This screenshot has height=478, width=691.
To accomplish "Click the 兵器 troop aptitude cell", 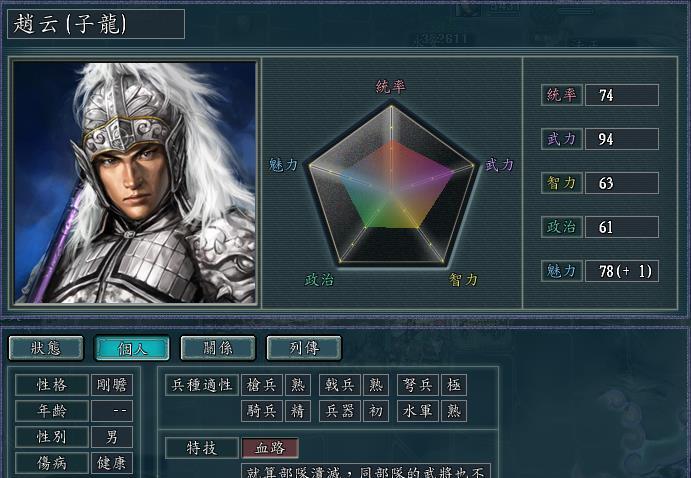I will pos(340,411).
